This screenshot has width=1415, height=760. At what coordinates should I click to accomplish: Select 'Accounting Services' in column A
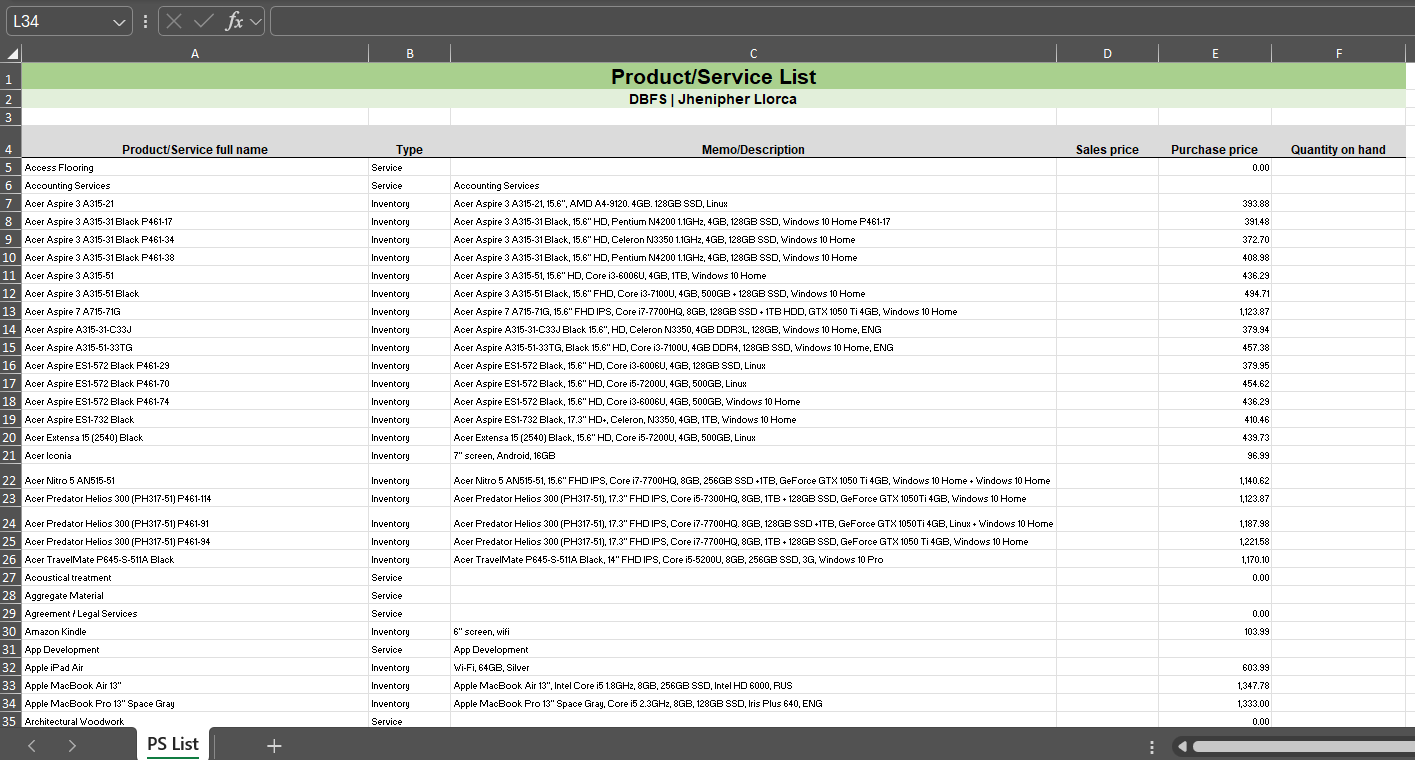[195, 186]
